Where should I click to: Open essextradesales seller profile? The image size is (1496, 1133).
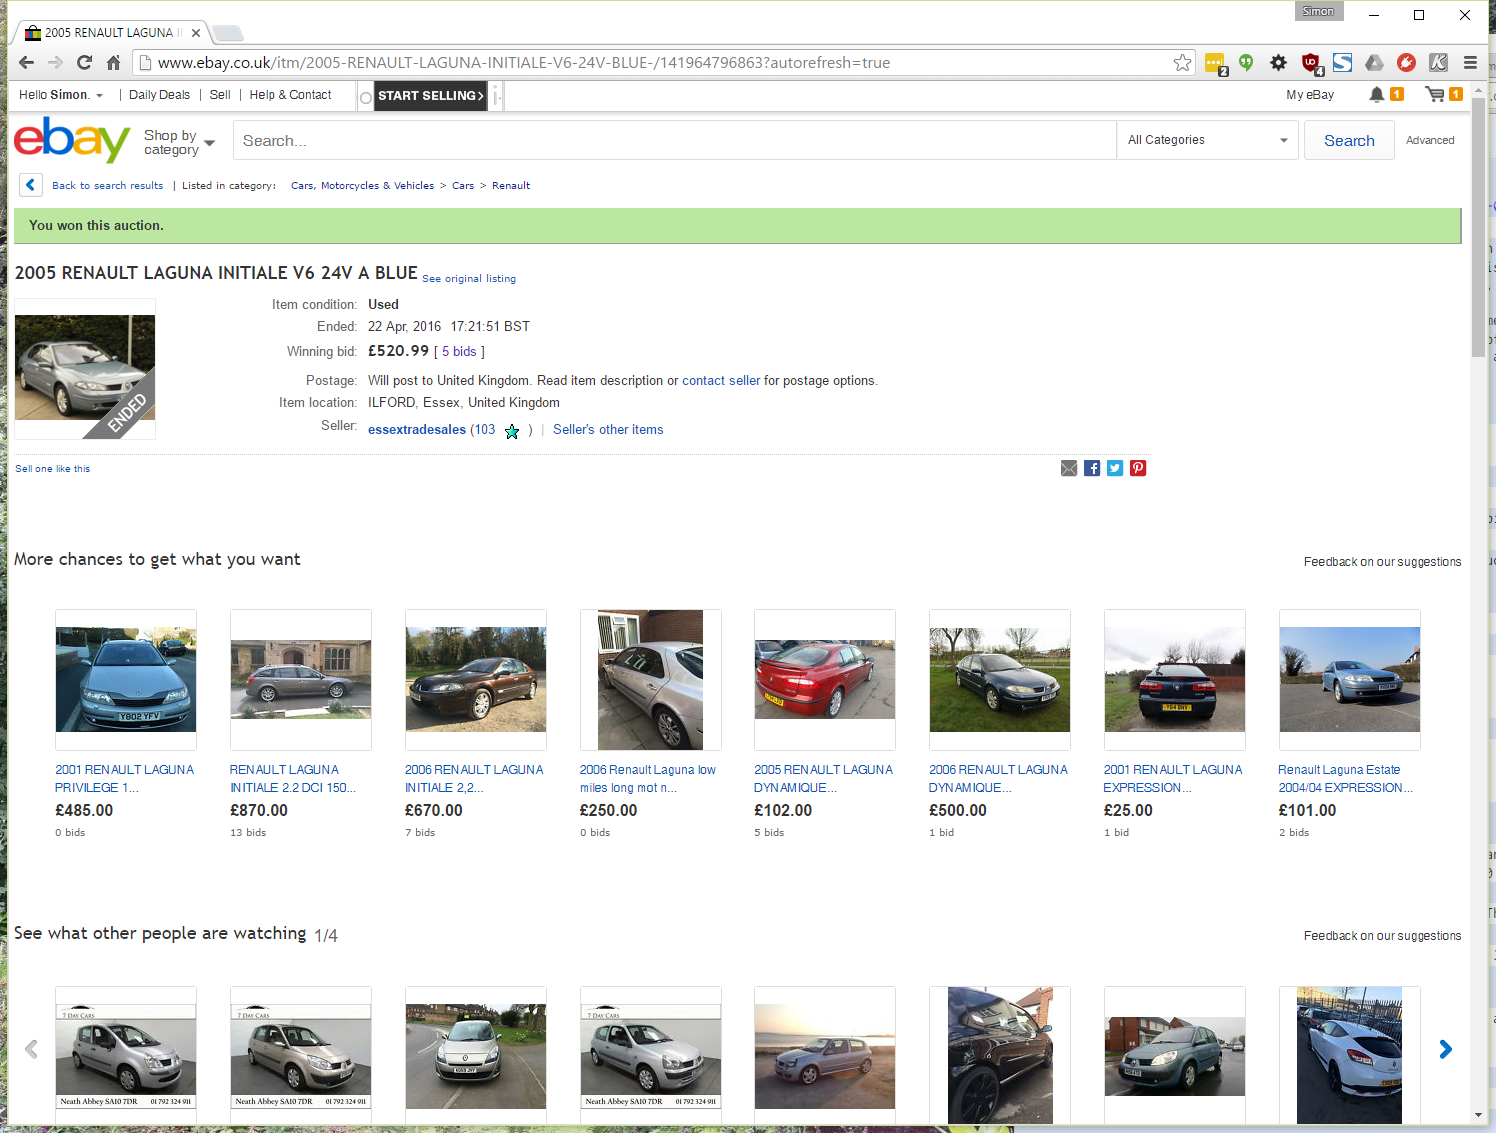click(417, 430)
